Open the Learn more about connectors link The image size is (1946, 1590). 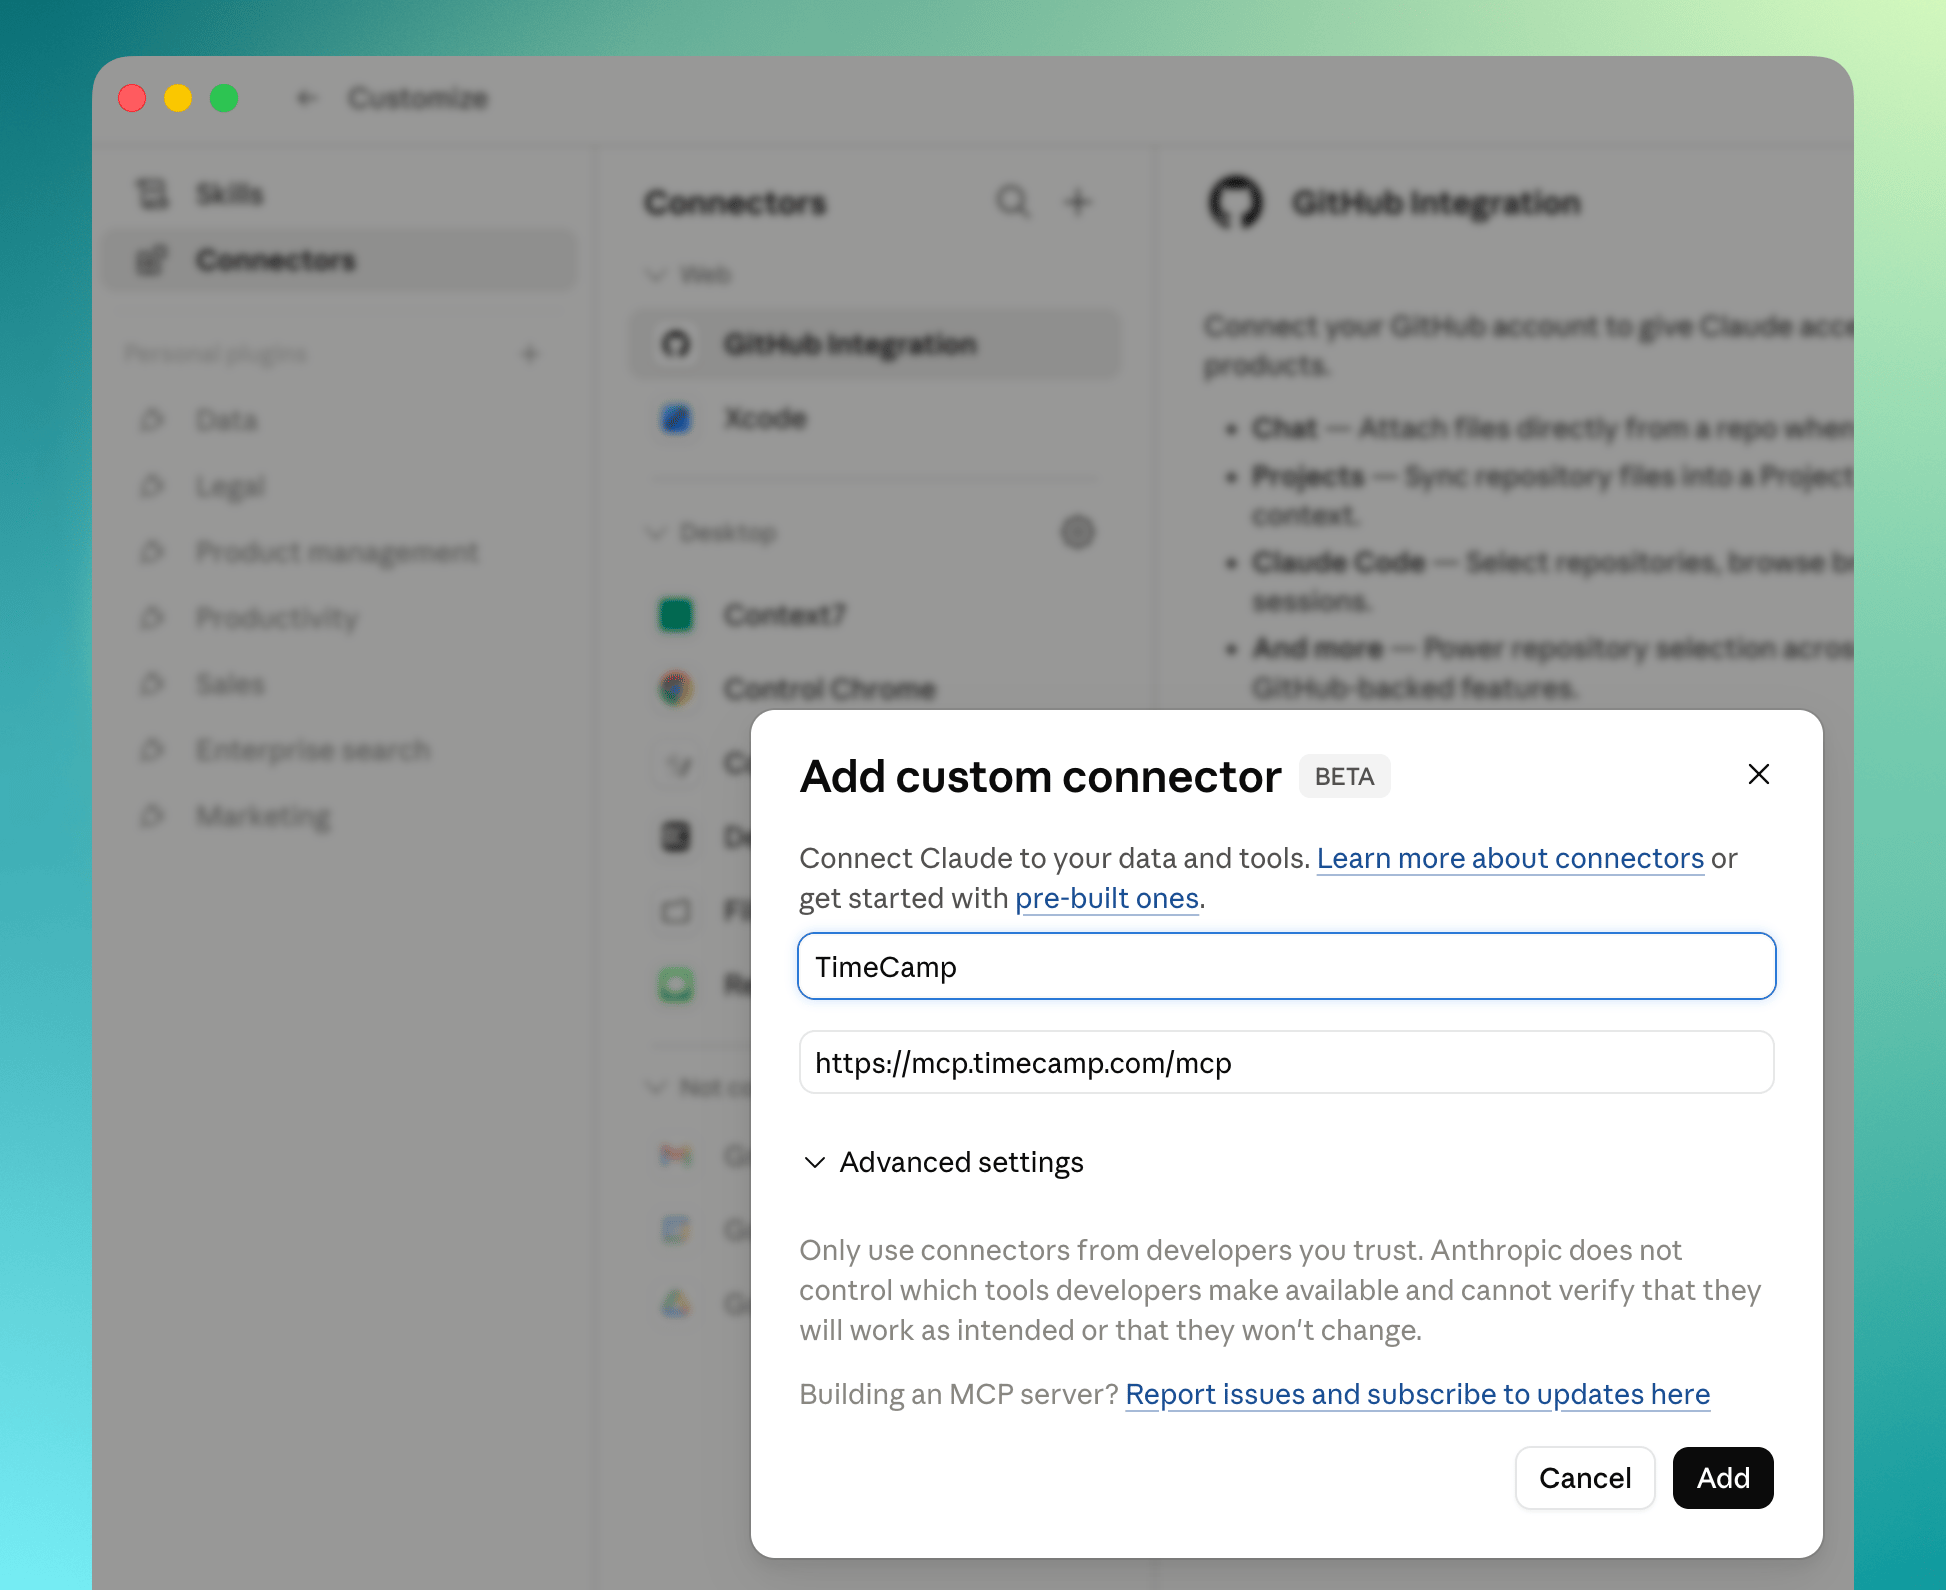1510,858
